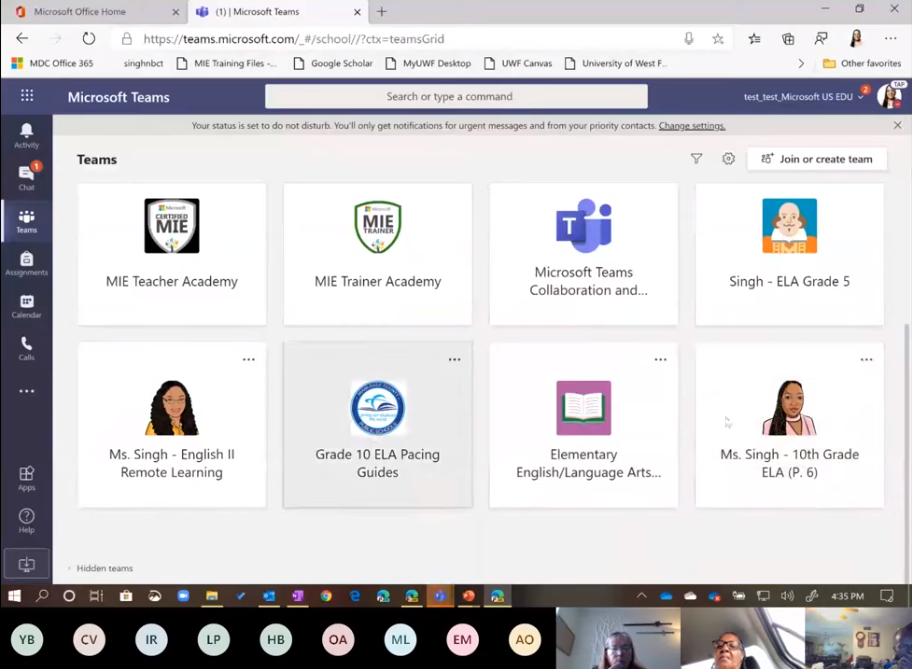Dismiss the do not disturb banner
This screenshot has height=669, width=912.
pos(897,125)
